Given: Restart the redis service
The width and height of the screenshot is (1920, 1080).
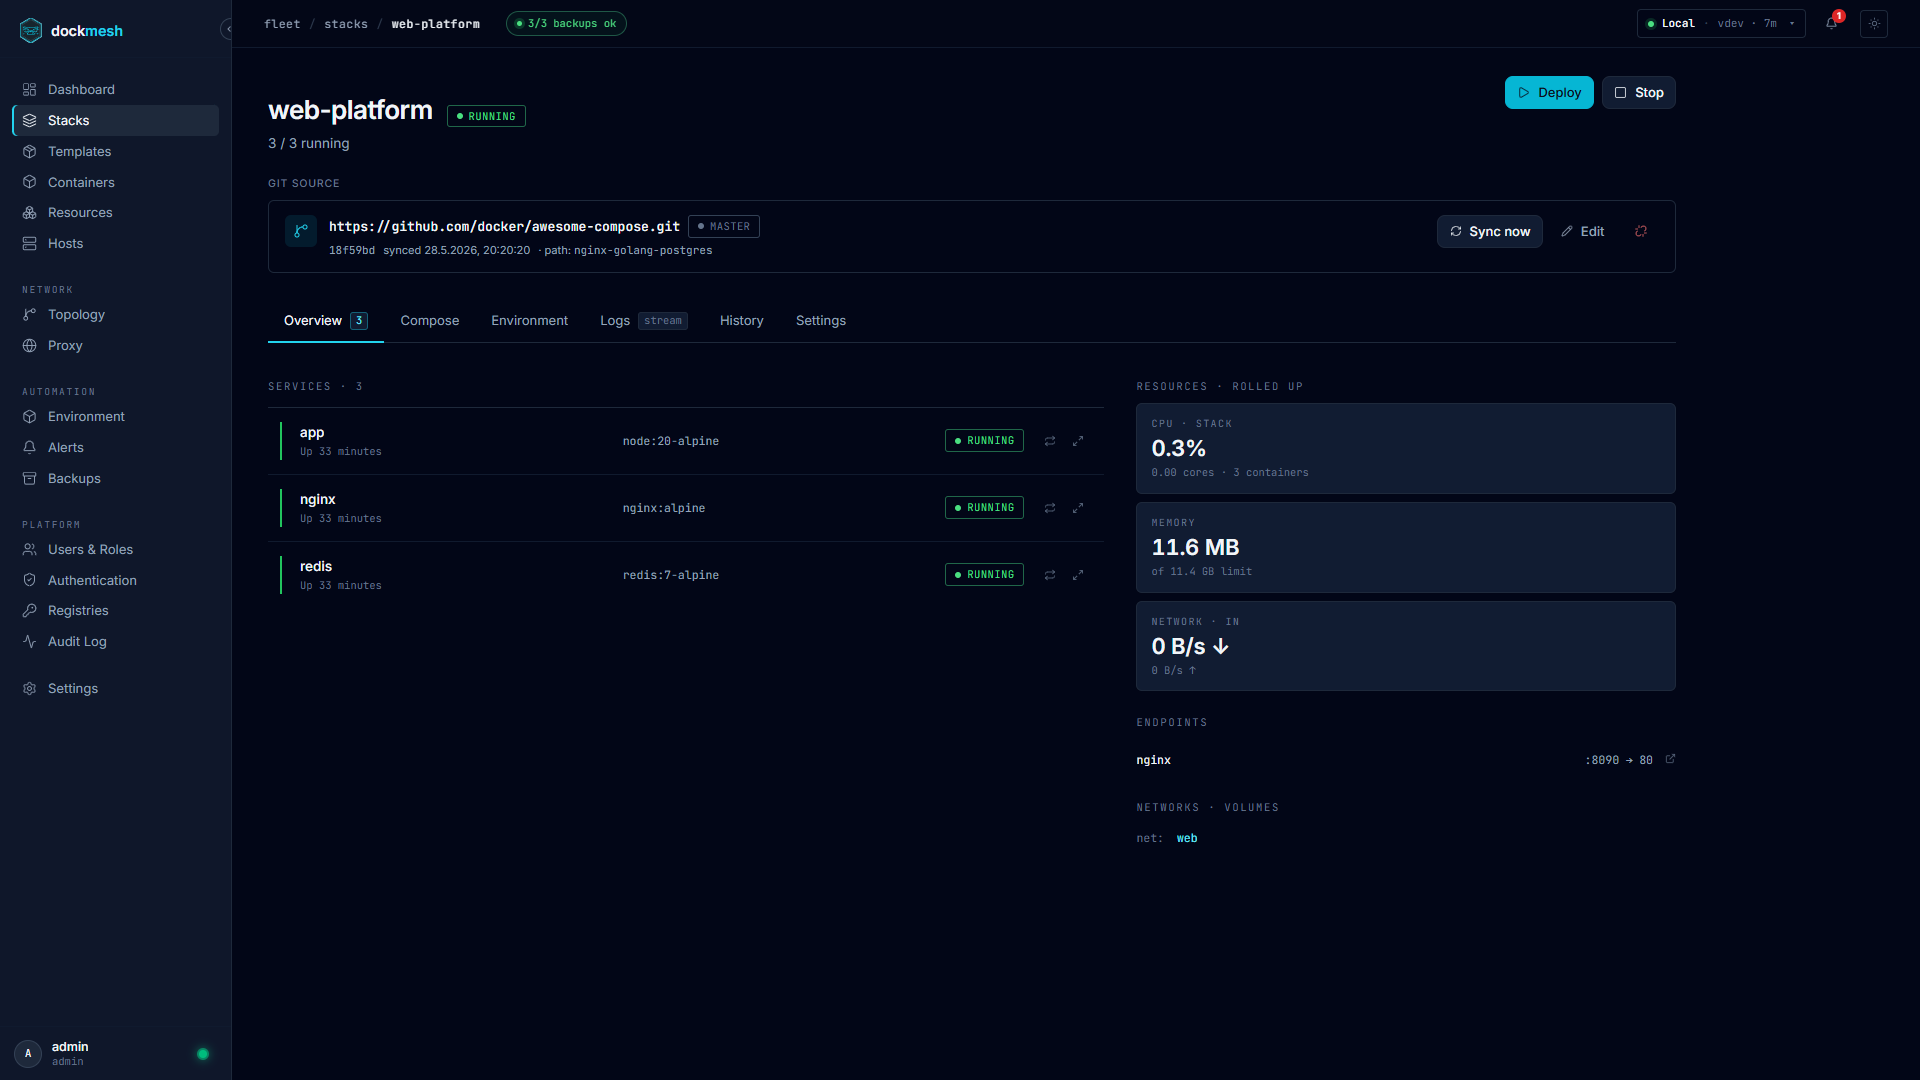Looking at the screenshot, I should pos(1050,575).
